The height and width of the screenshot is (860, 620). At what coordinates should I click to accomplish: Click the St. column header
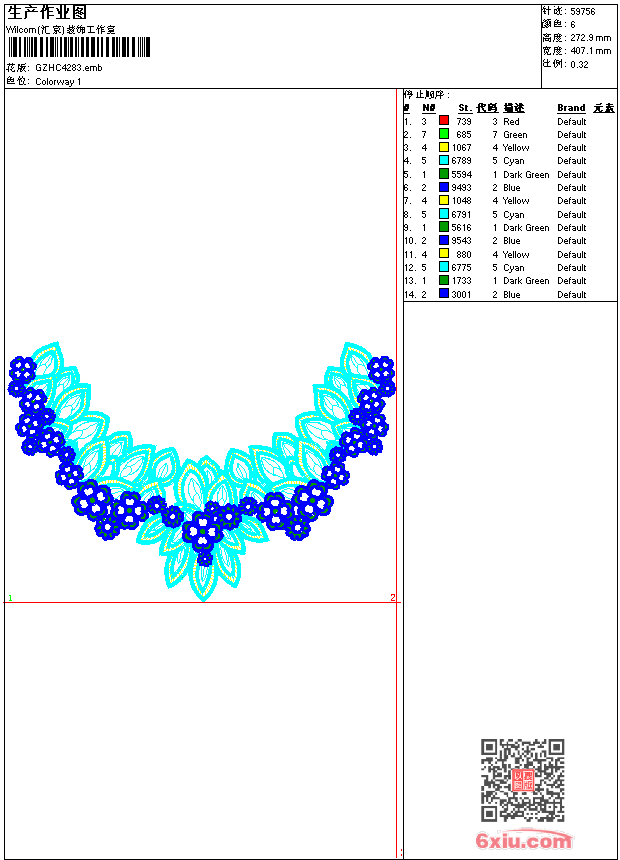465,108
